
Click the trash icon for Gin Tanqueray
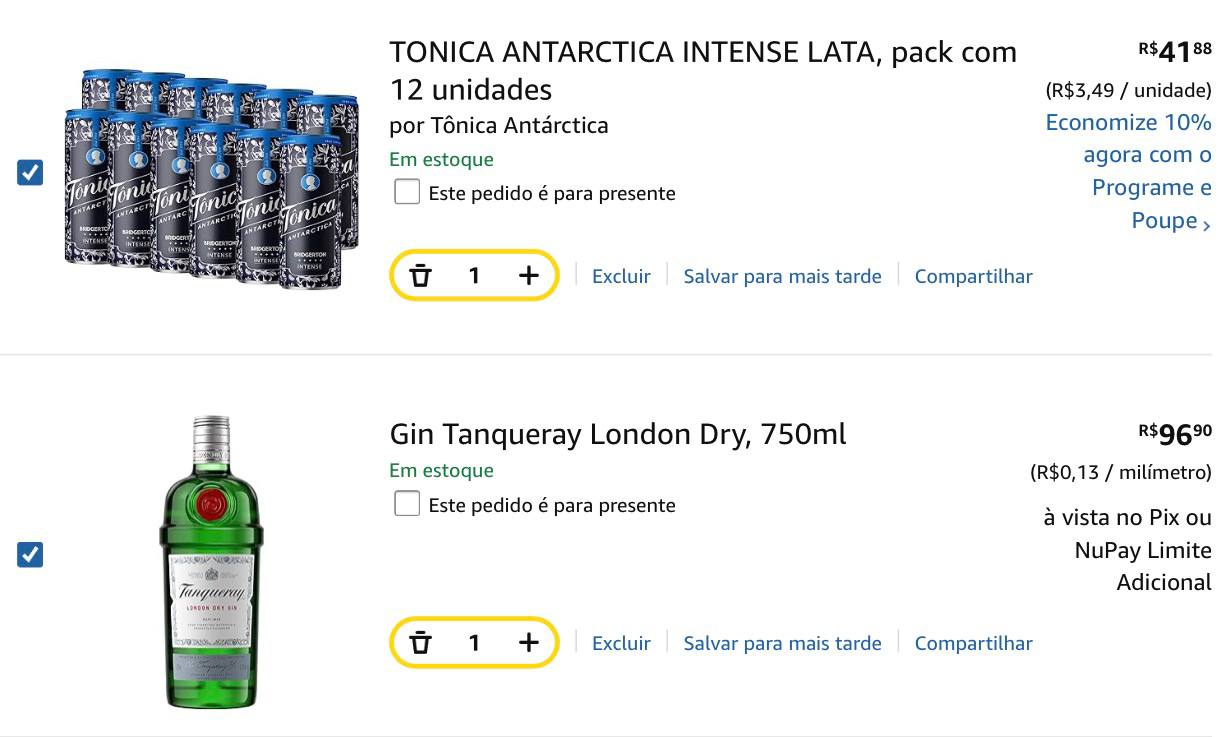tap(421, 643)
